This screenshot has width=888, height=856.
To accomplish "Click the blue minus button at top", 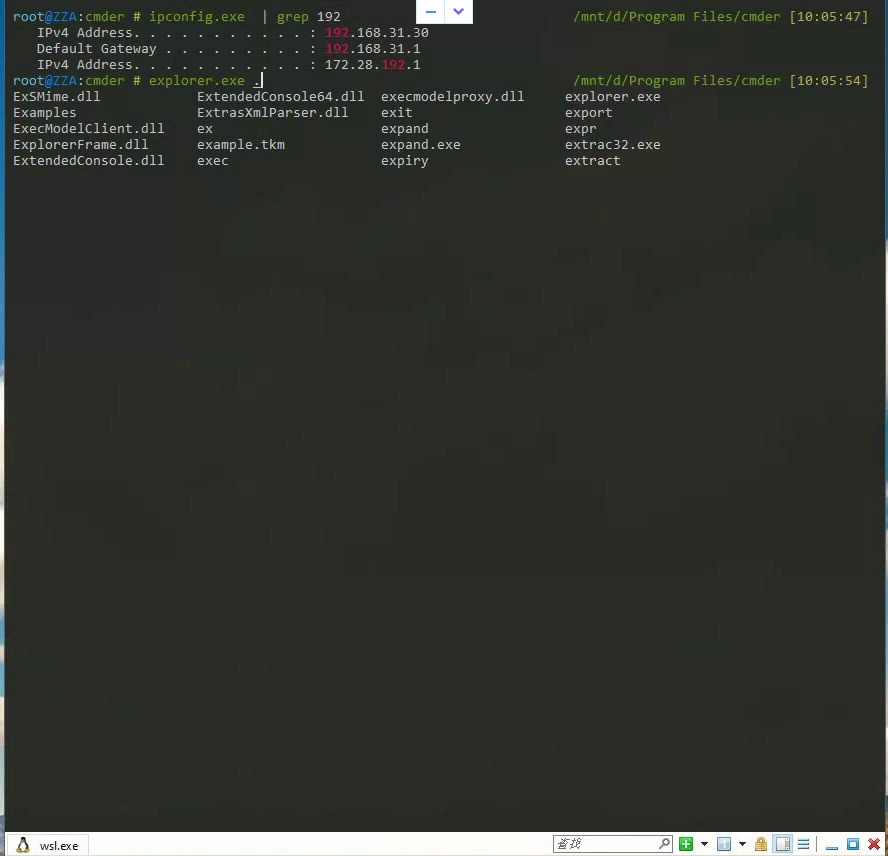I will (x=430, y=11).
